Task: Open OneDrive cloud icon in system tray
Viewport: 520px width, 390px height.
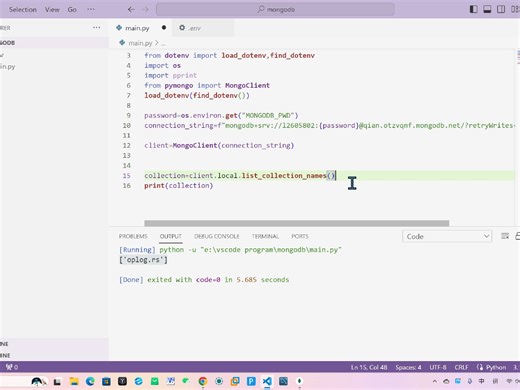Action: pos(446,381)
